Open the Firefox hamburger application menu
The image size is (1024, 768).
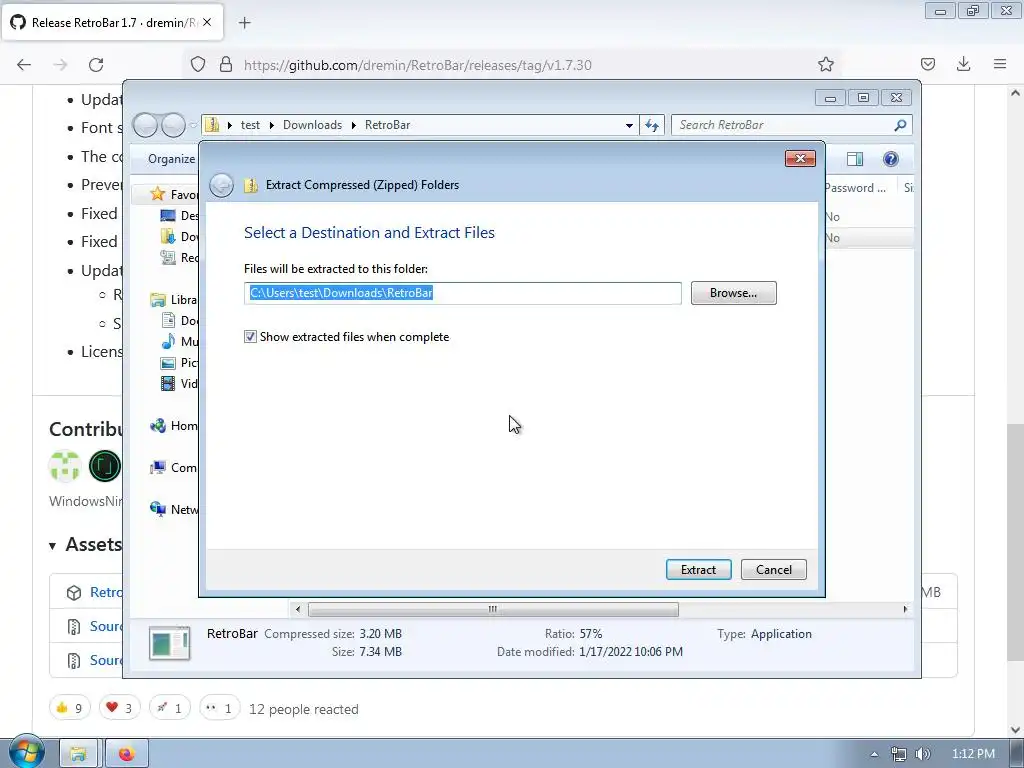(1000, 64)
